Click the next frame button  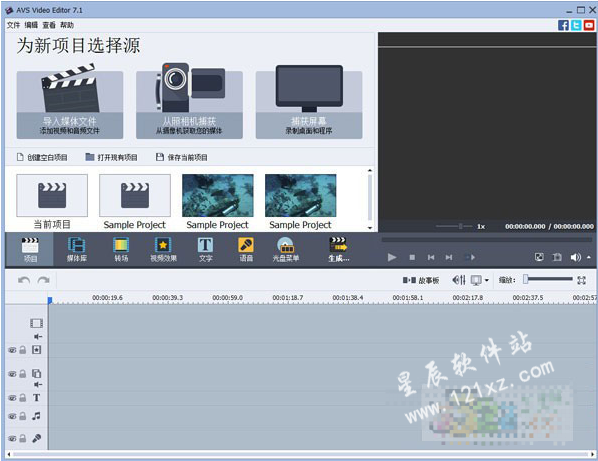[449, 257]
